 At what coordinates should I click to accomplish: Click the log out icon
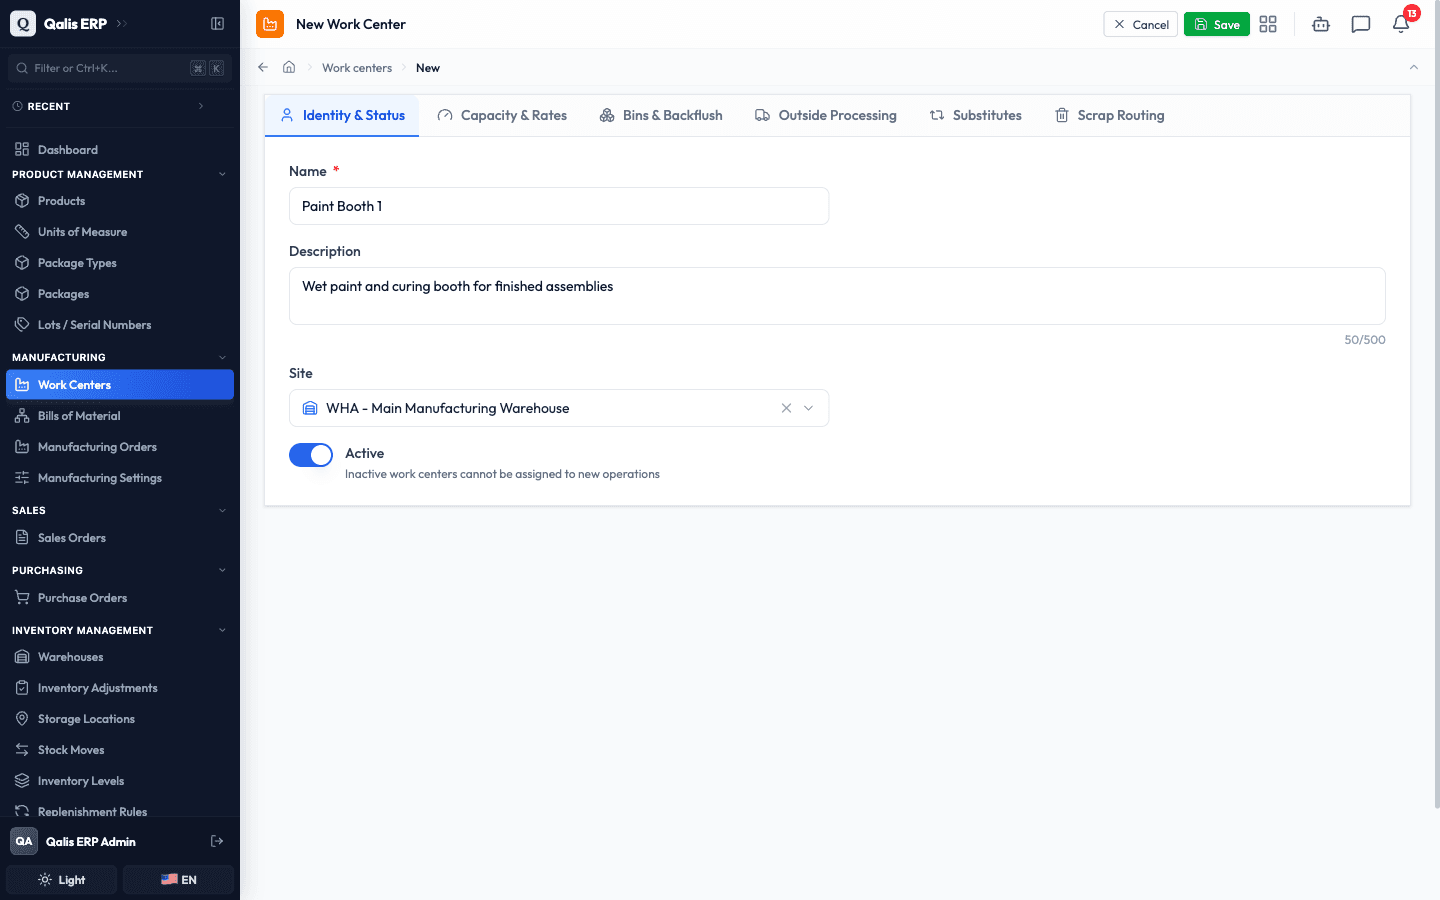coord(217,841)
